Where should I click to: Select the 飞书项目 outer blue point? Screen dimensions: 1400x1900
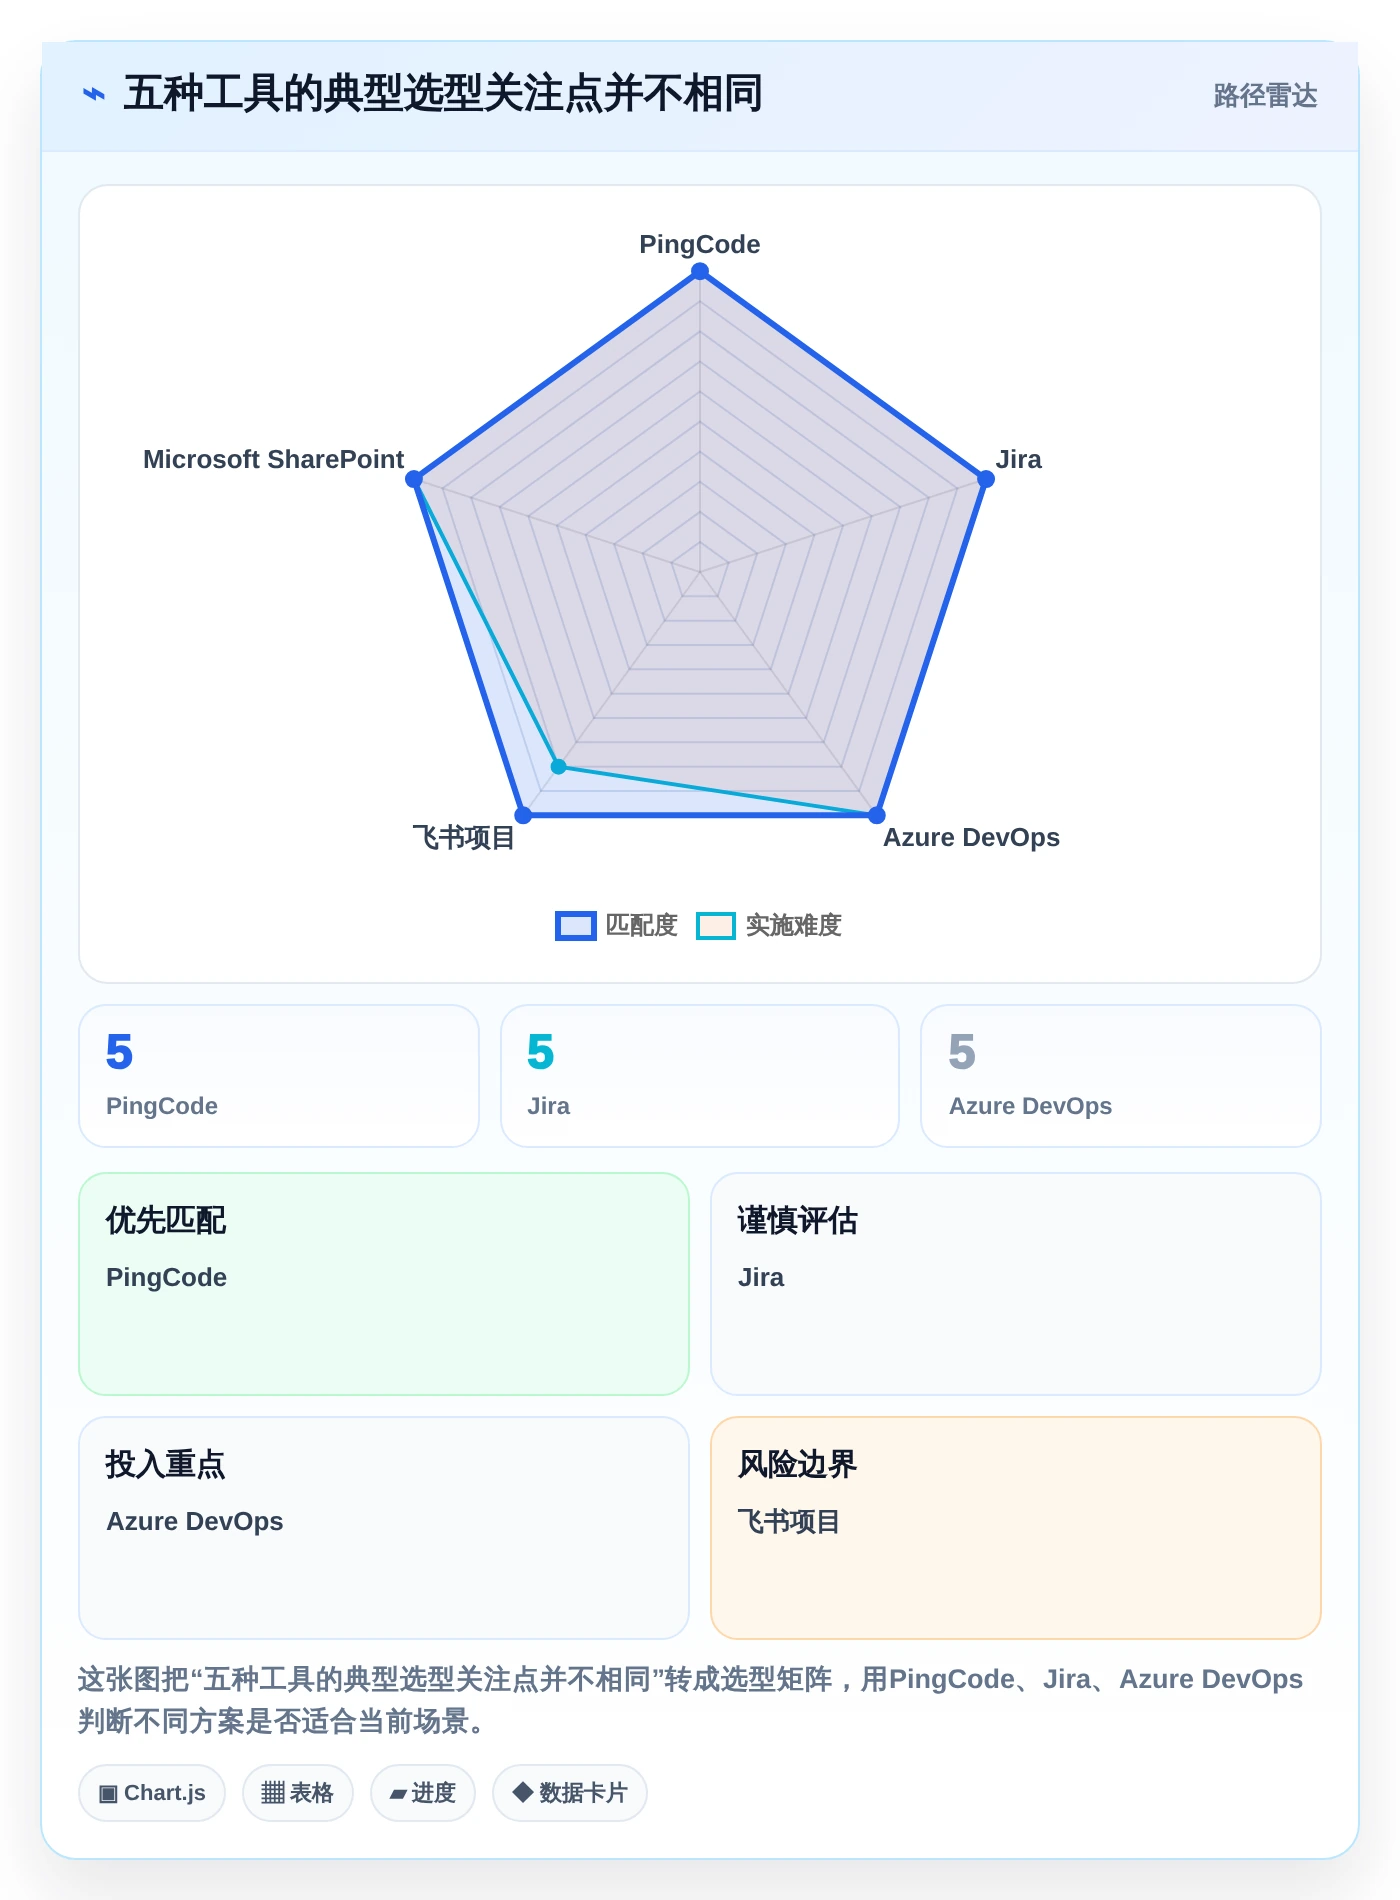(x=523, y=815)
